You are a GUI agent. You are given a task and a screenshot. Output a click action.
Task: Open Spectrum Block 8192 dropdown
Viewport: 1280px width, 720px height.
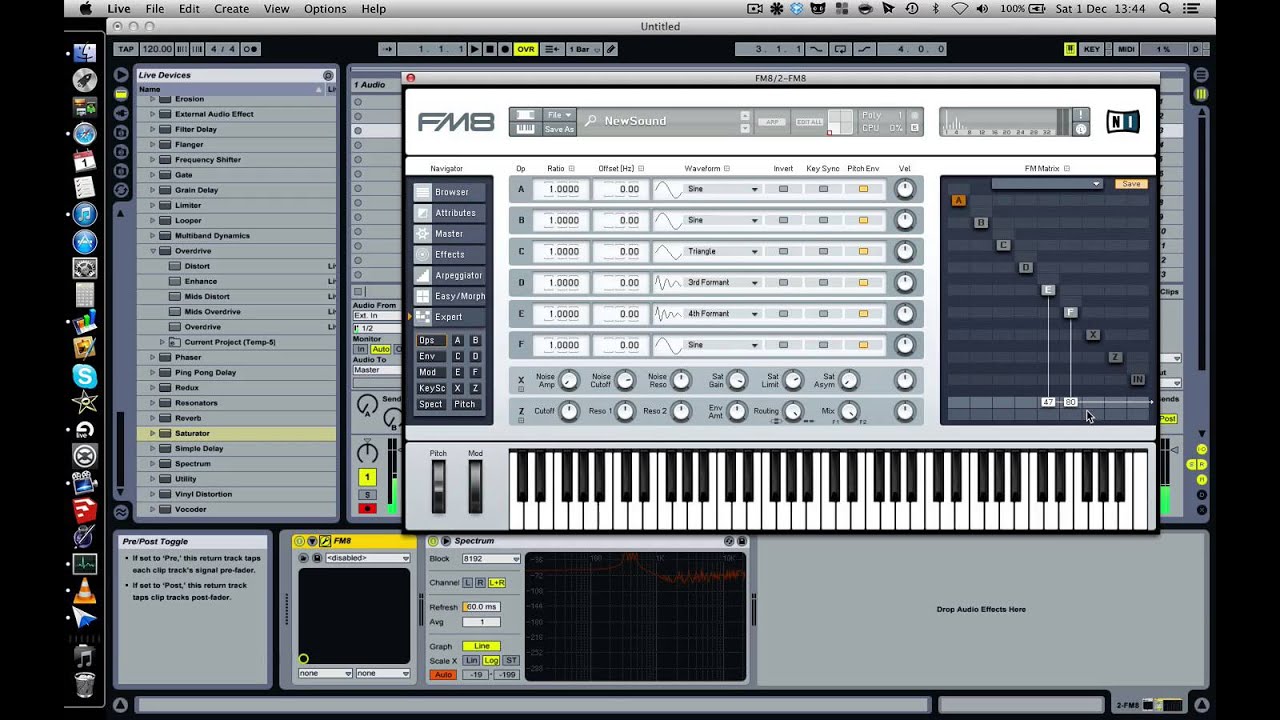tap(490, 559)
